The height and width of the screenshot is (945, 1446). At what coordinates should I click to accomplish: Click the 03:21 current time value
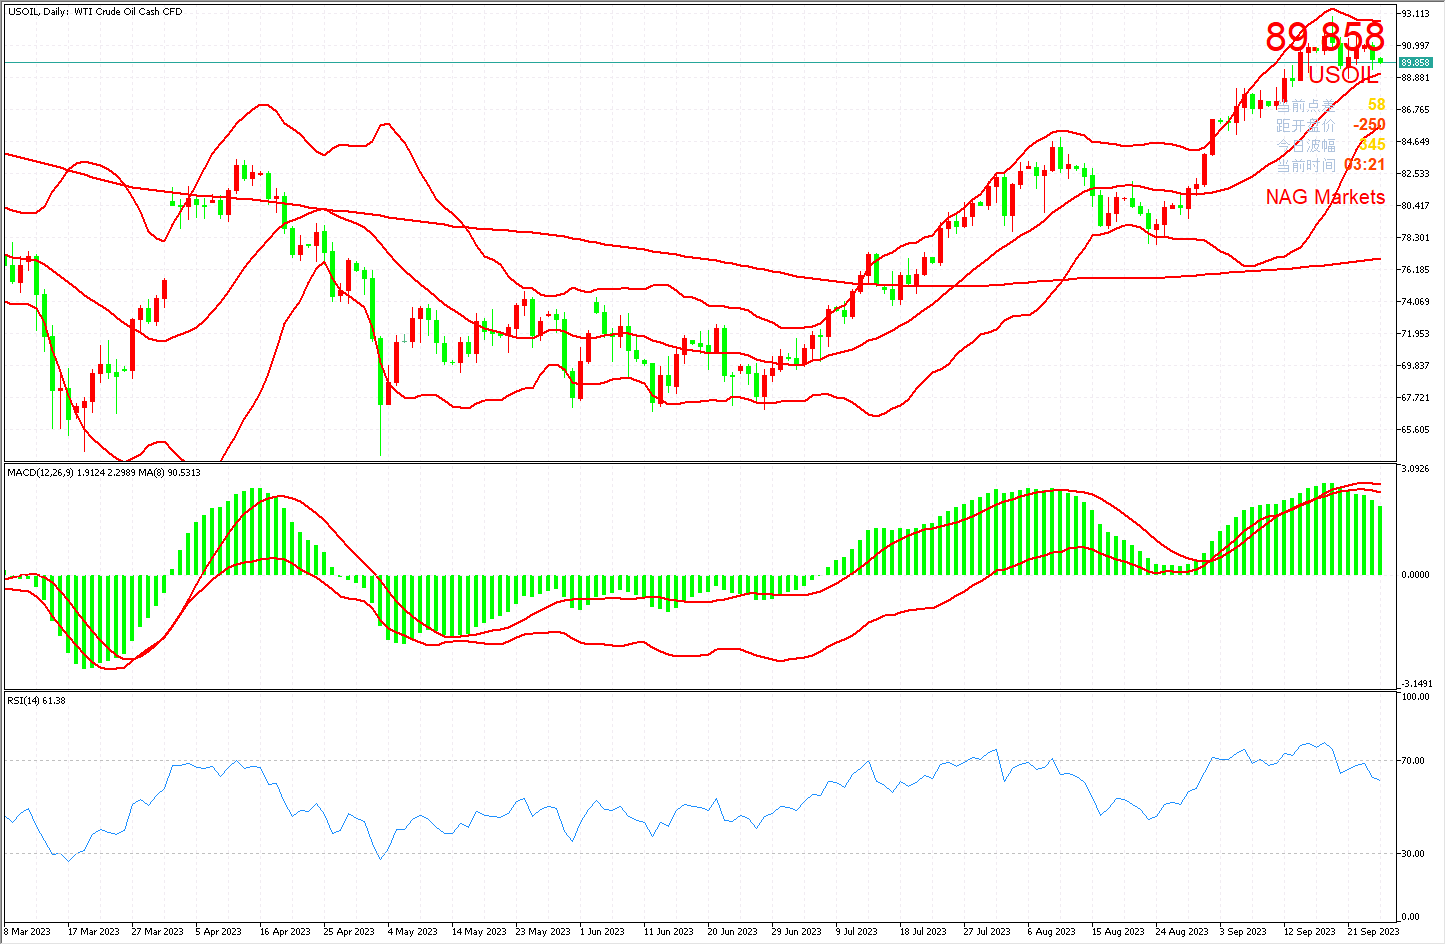(x=1364, y=165)
